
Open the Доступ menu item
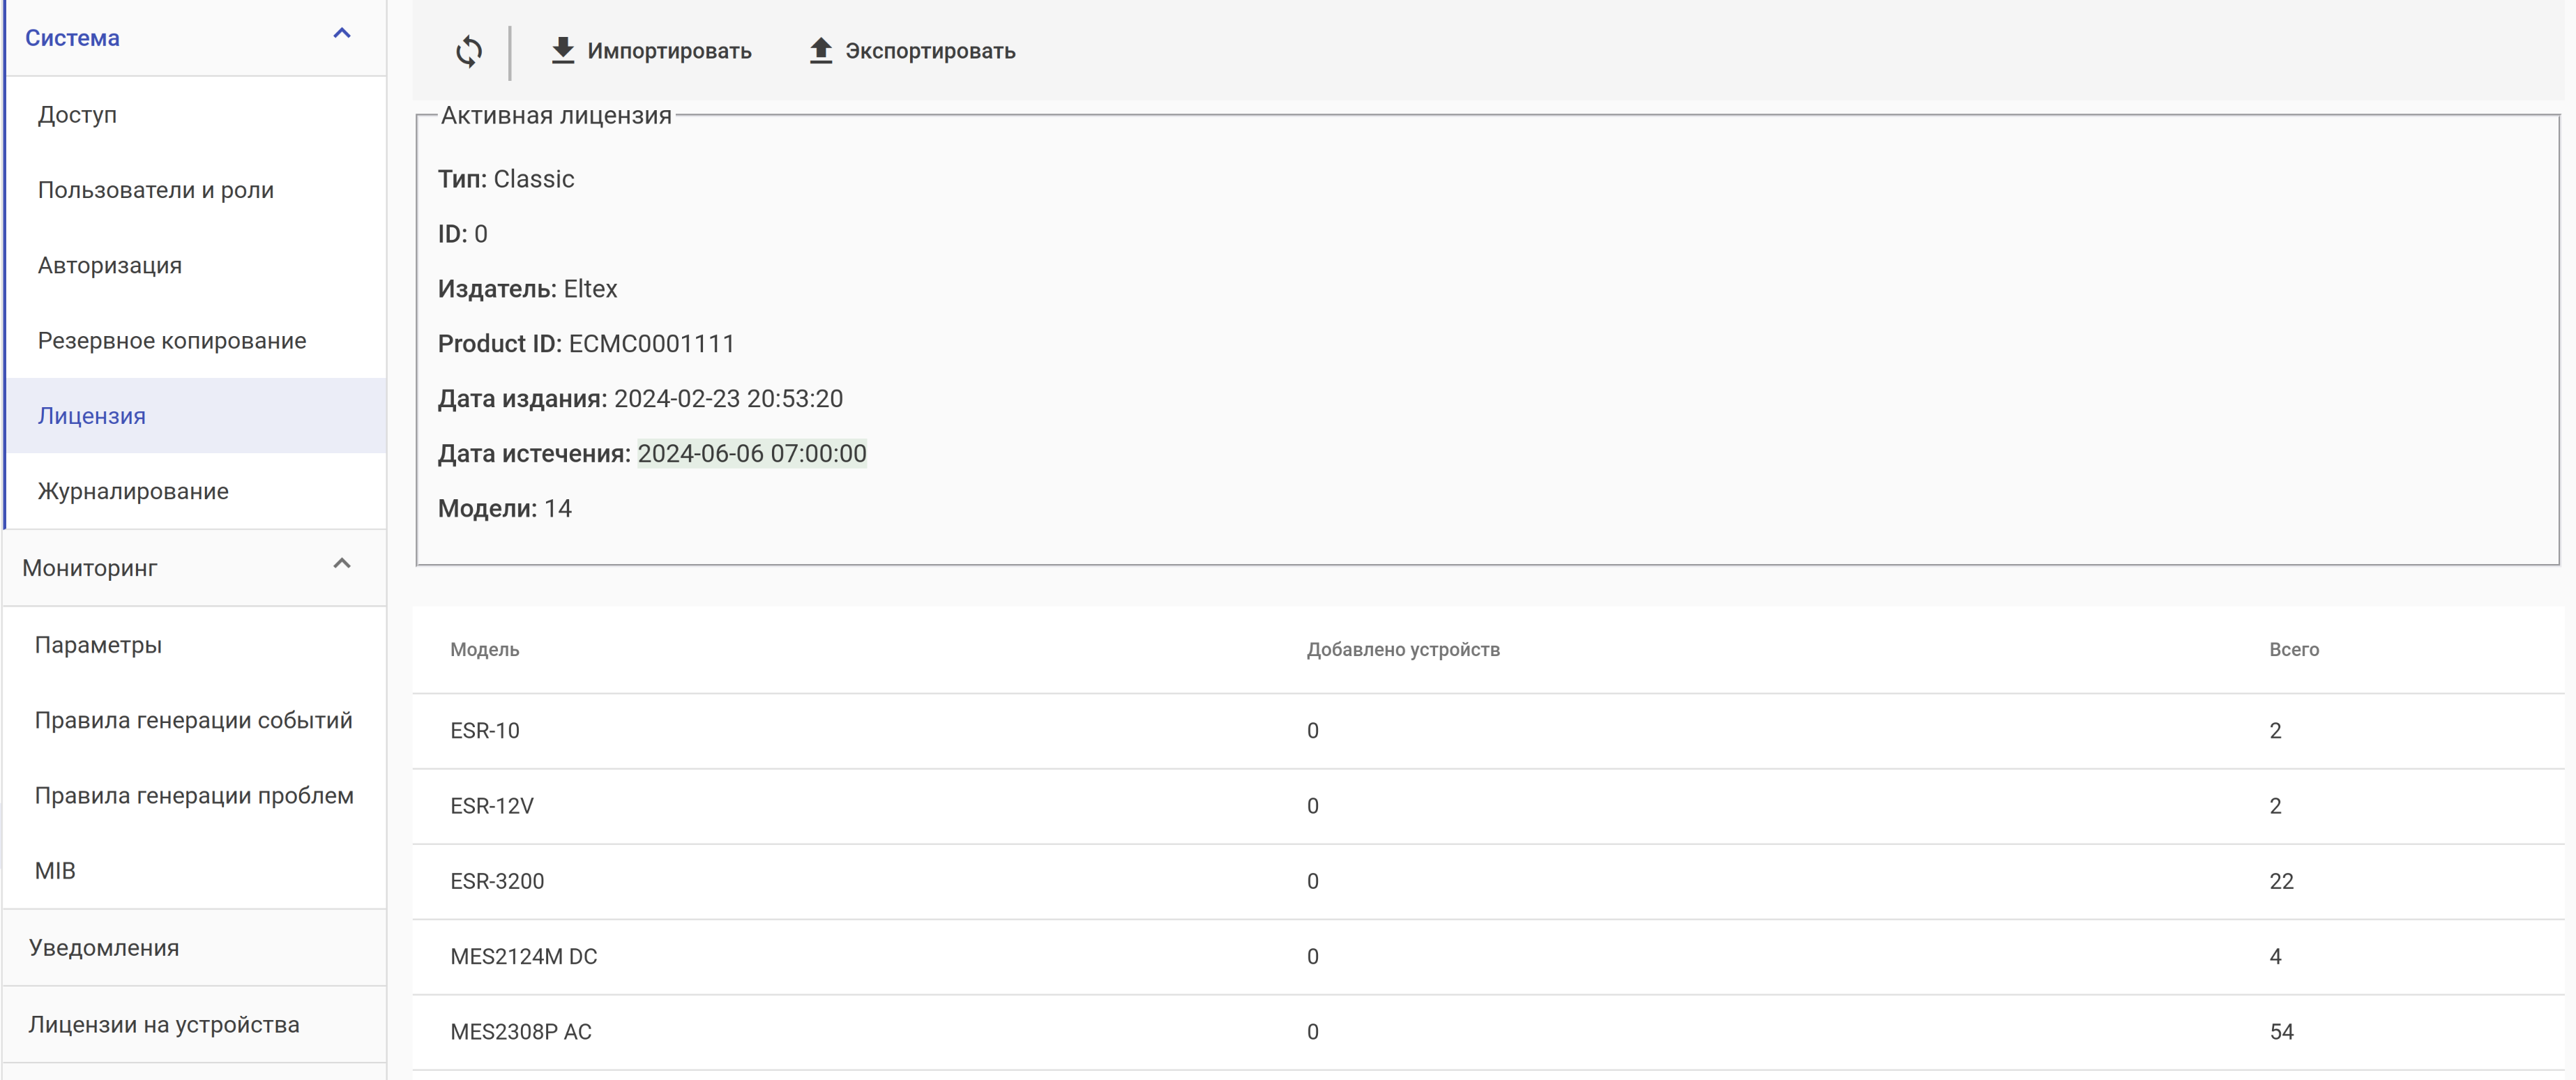point(77,115)
